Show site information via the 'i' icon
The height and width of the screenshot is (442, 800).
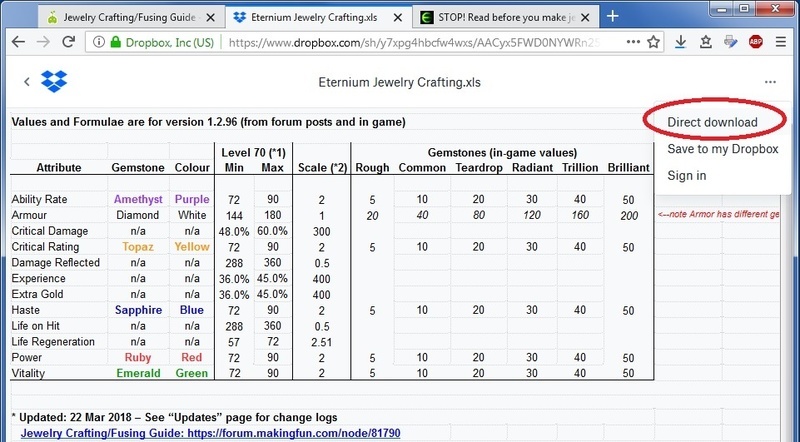98,43
